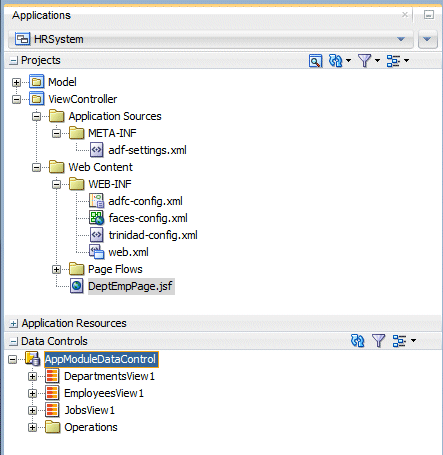
Task: Expand the EmployeesView1 node
Action: [32, 394]
